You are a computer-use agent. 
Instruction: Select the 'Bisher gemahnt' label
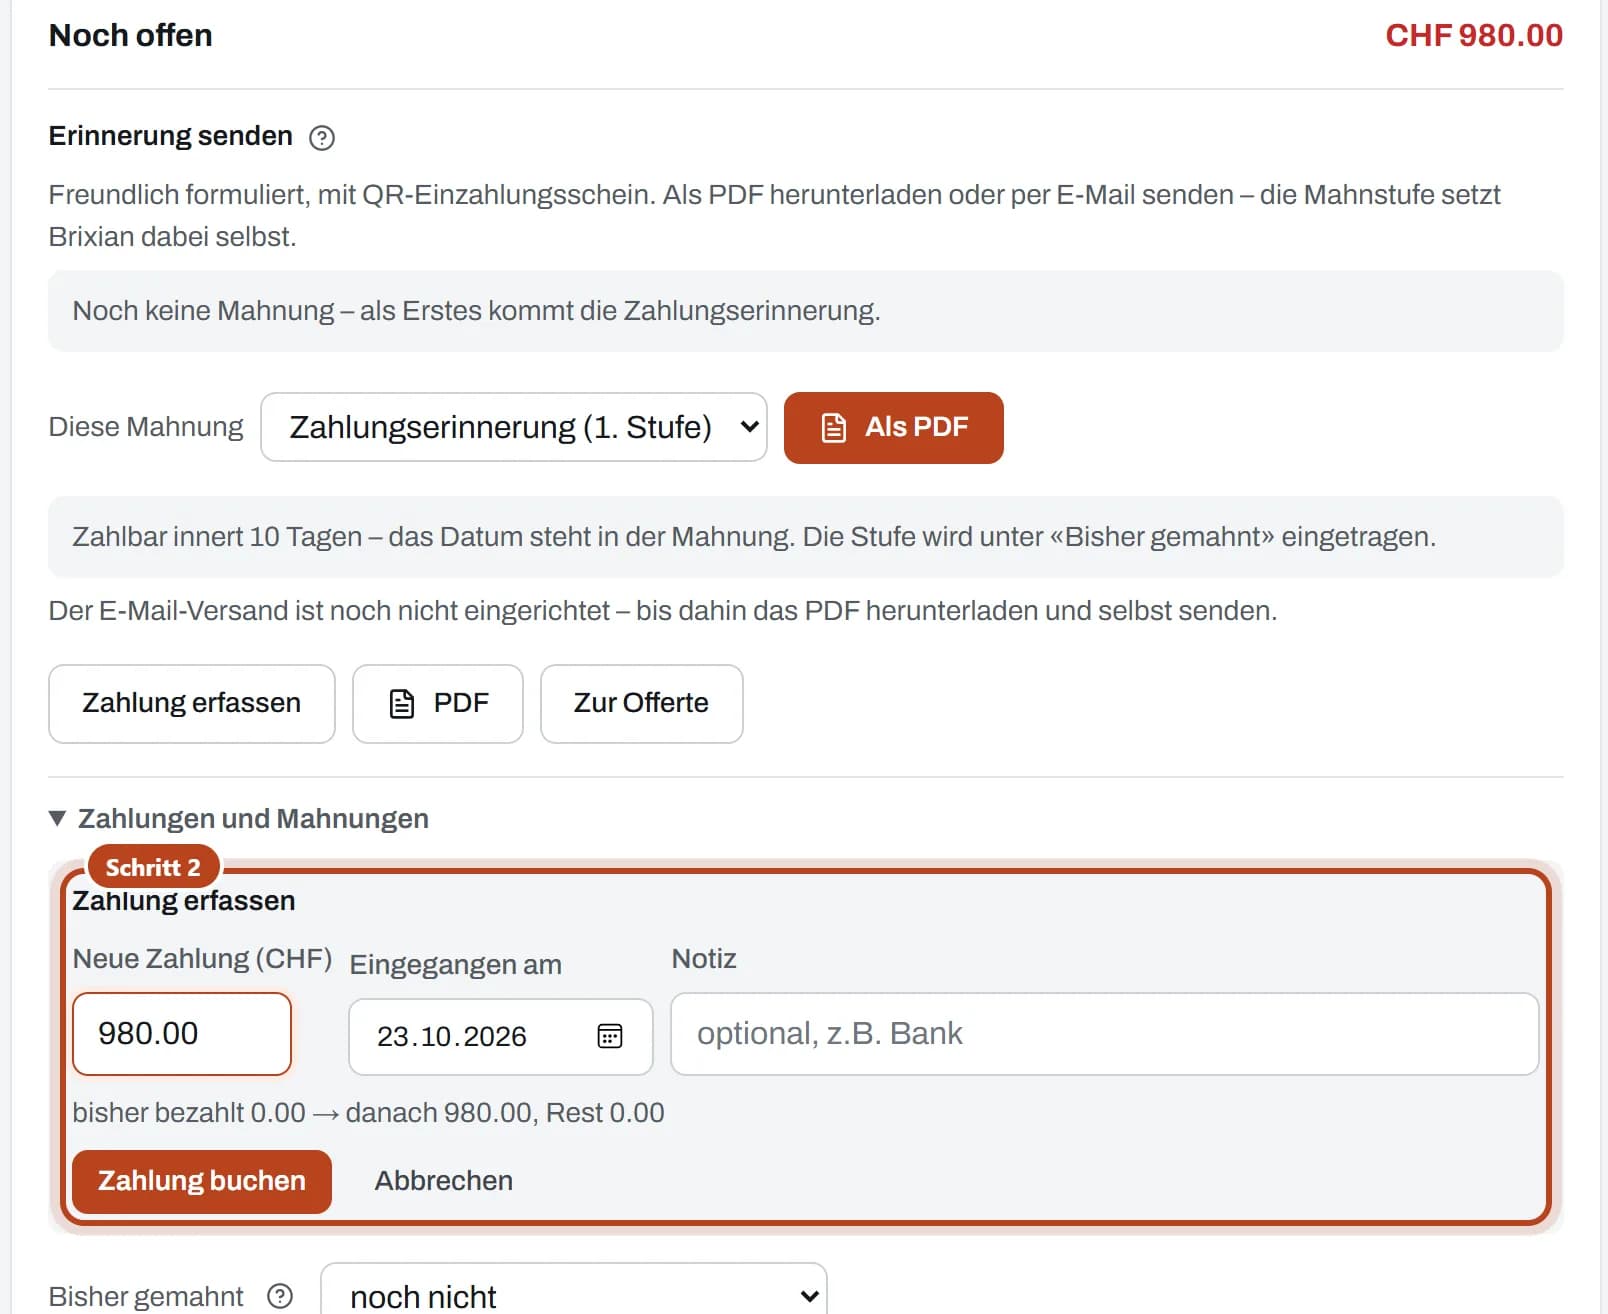coord(146,1297)
